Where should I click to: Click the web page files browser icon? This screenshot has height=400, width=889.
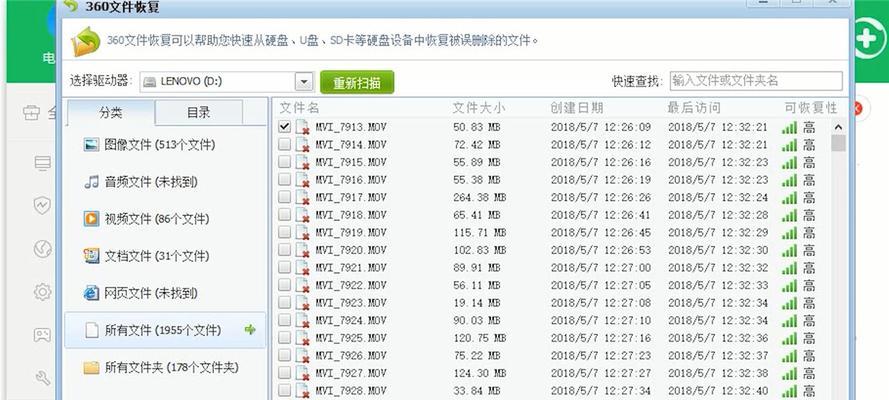click(91, 293)
